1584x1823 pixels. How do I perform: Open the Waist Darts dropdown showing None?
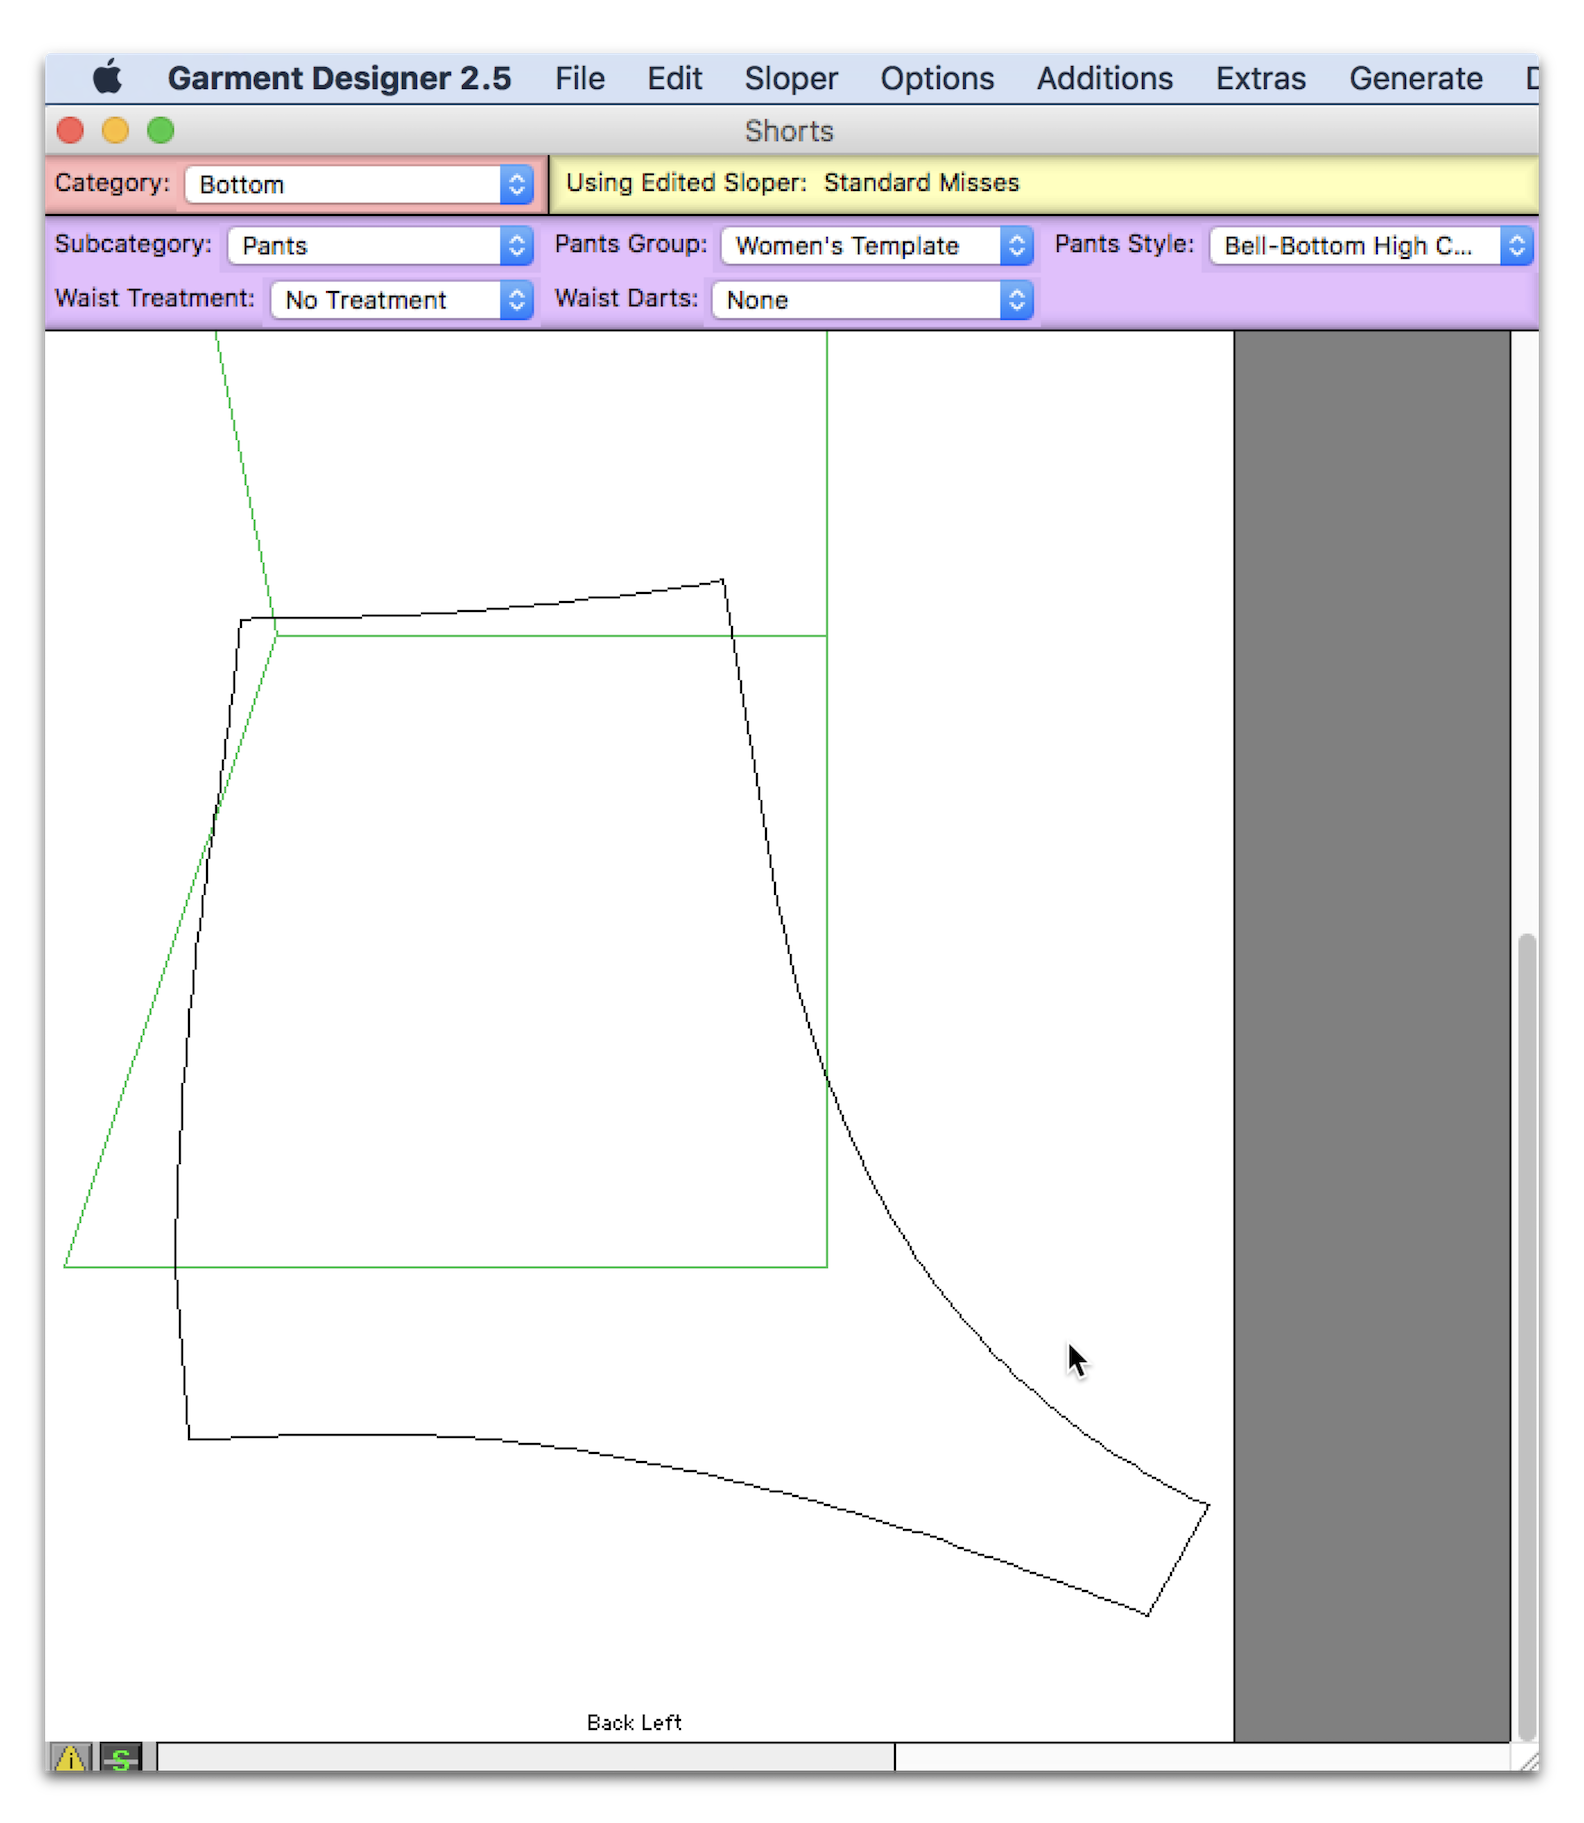[872, 300]
